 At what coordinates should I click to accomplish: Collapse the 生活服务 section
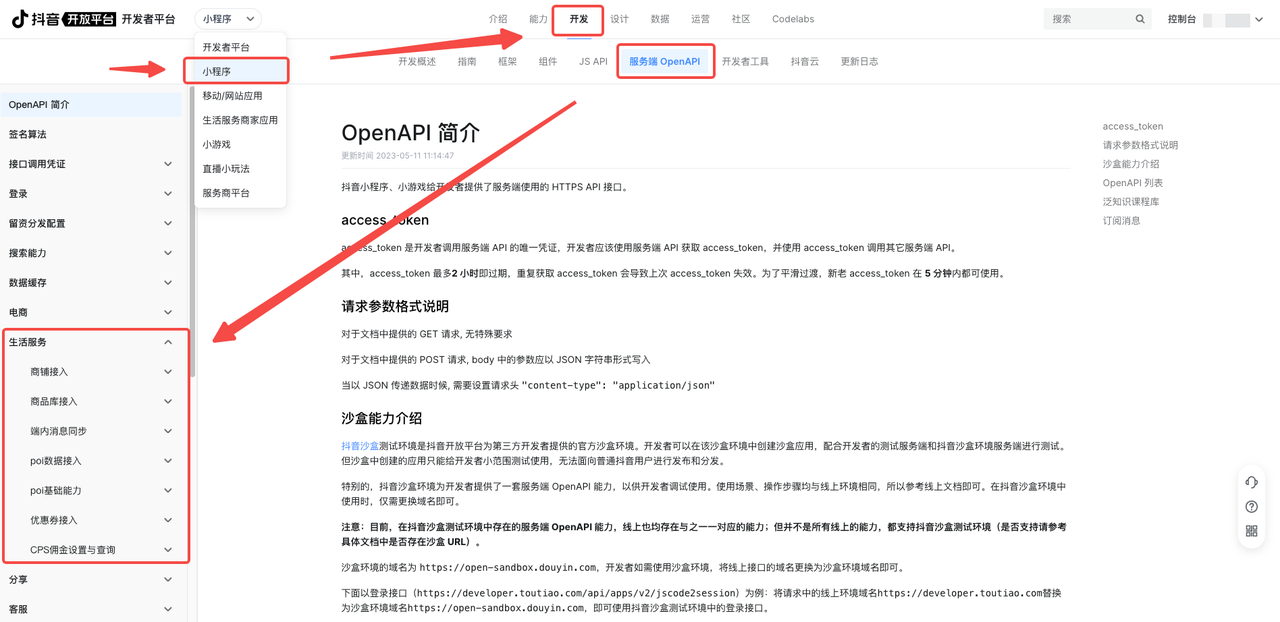point(168,342)
